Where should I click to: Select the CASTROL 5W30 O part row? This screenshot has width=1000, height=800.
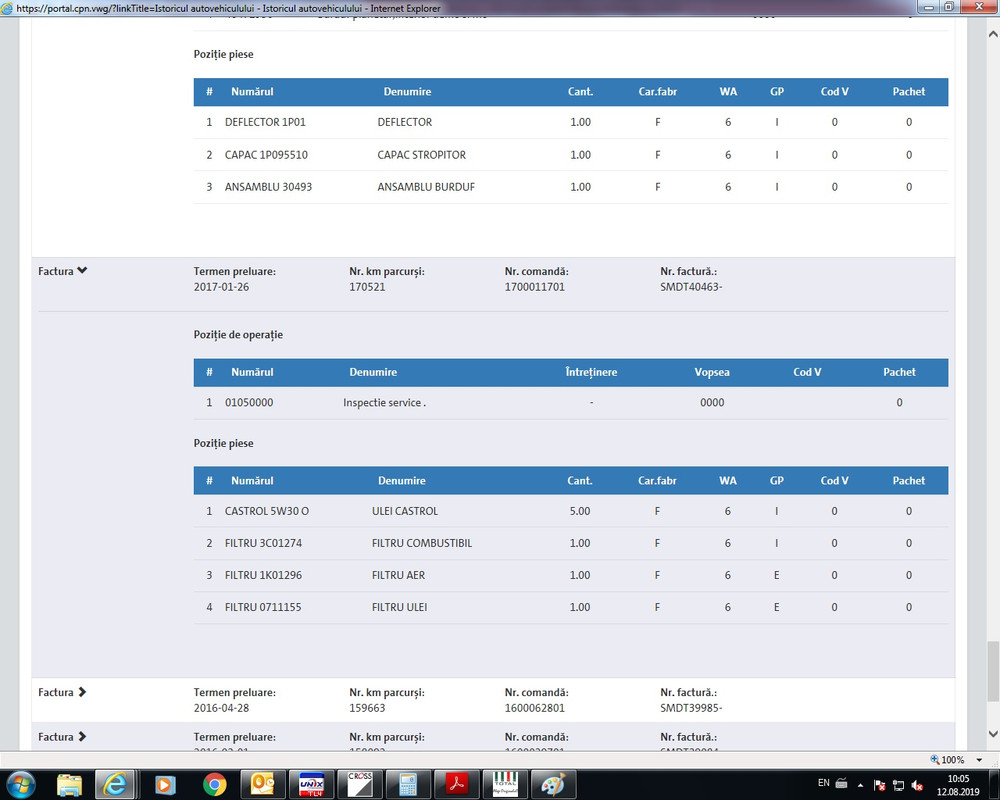571,511
